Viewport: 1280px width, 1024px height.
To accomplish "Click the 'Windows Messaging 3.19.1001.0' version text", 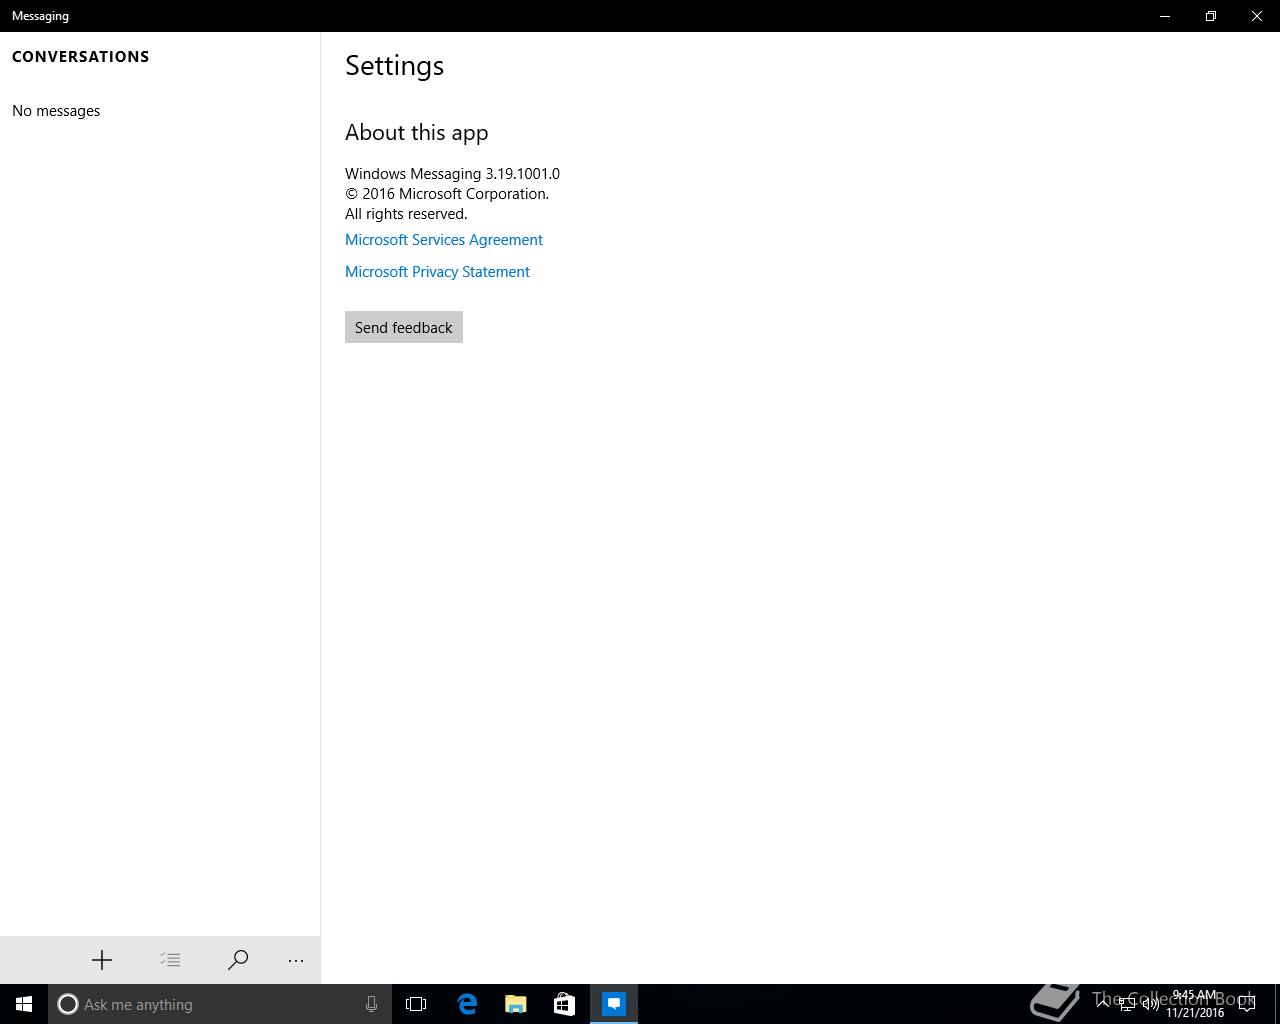I will (x=452, y=174).
